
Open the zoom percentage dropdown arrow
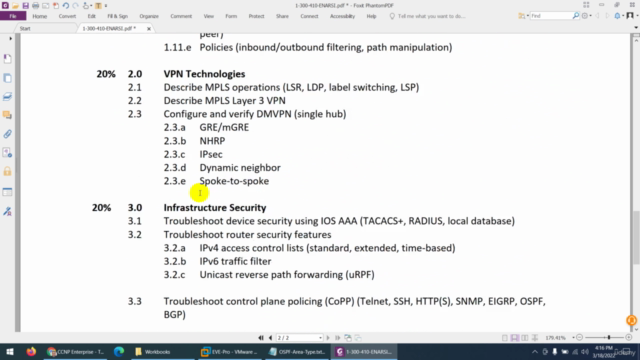[x=573, y=338]
